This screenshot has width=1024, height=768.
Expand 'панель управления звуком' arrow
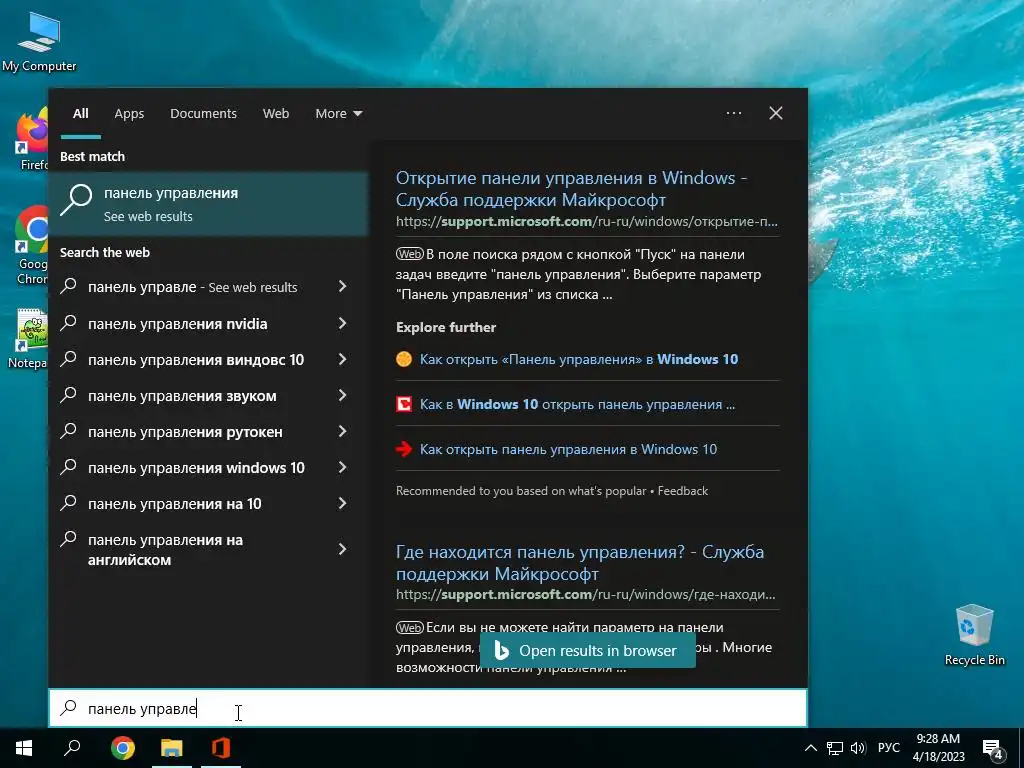pos(342,395)
